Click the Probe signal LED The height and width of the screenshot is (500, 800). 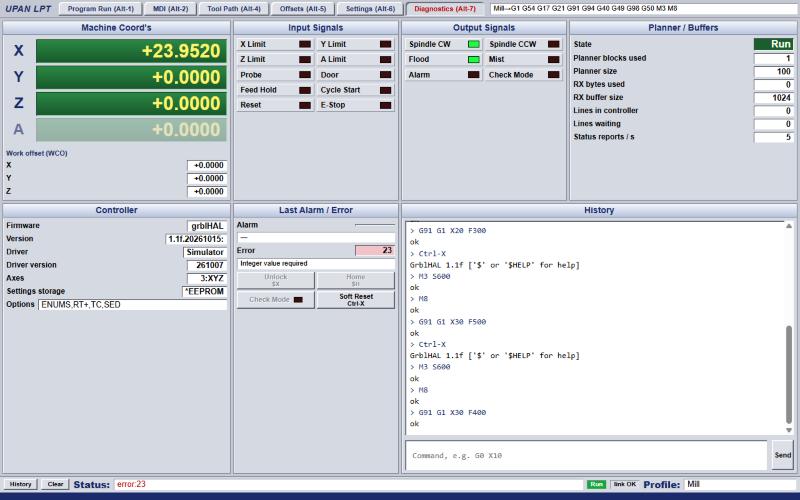point(305,75)
